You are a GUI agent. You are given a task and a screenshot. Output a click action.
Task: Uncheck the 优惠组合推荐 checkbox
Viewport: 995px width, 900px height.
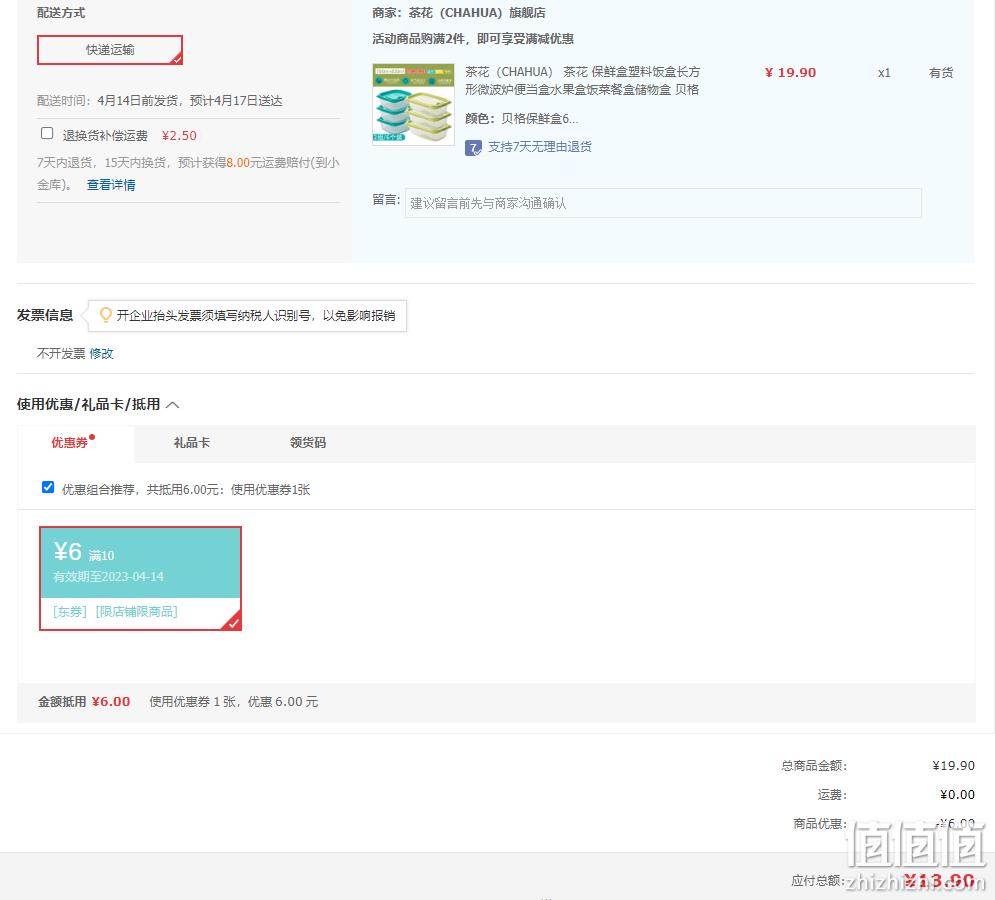(48, 487)
